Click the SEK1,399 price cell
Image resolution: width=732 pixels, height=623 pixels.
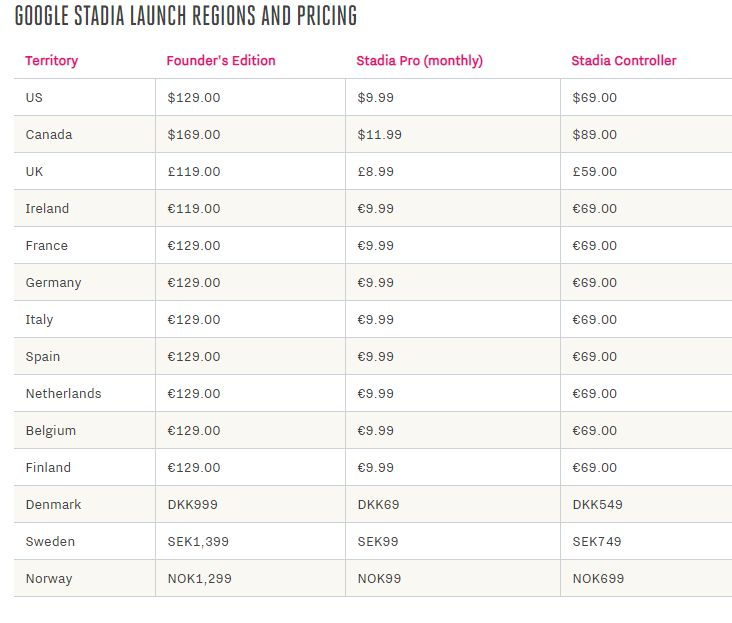point(198,542)
